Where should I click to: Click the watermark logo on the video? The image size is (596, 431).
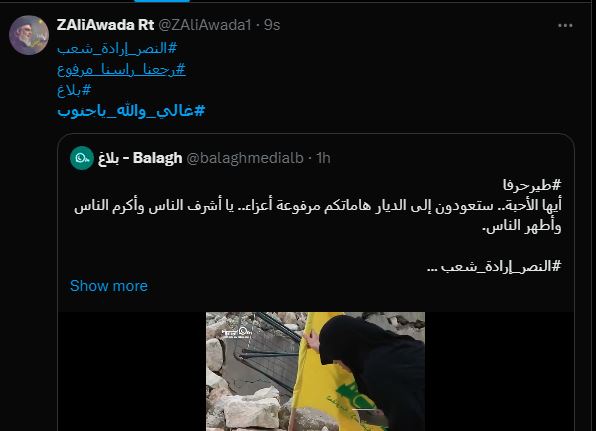pos(237,333)
